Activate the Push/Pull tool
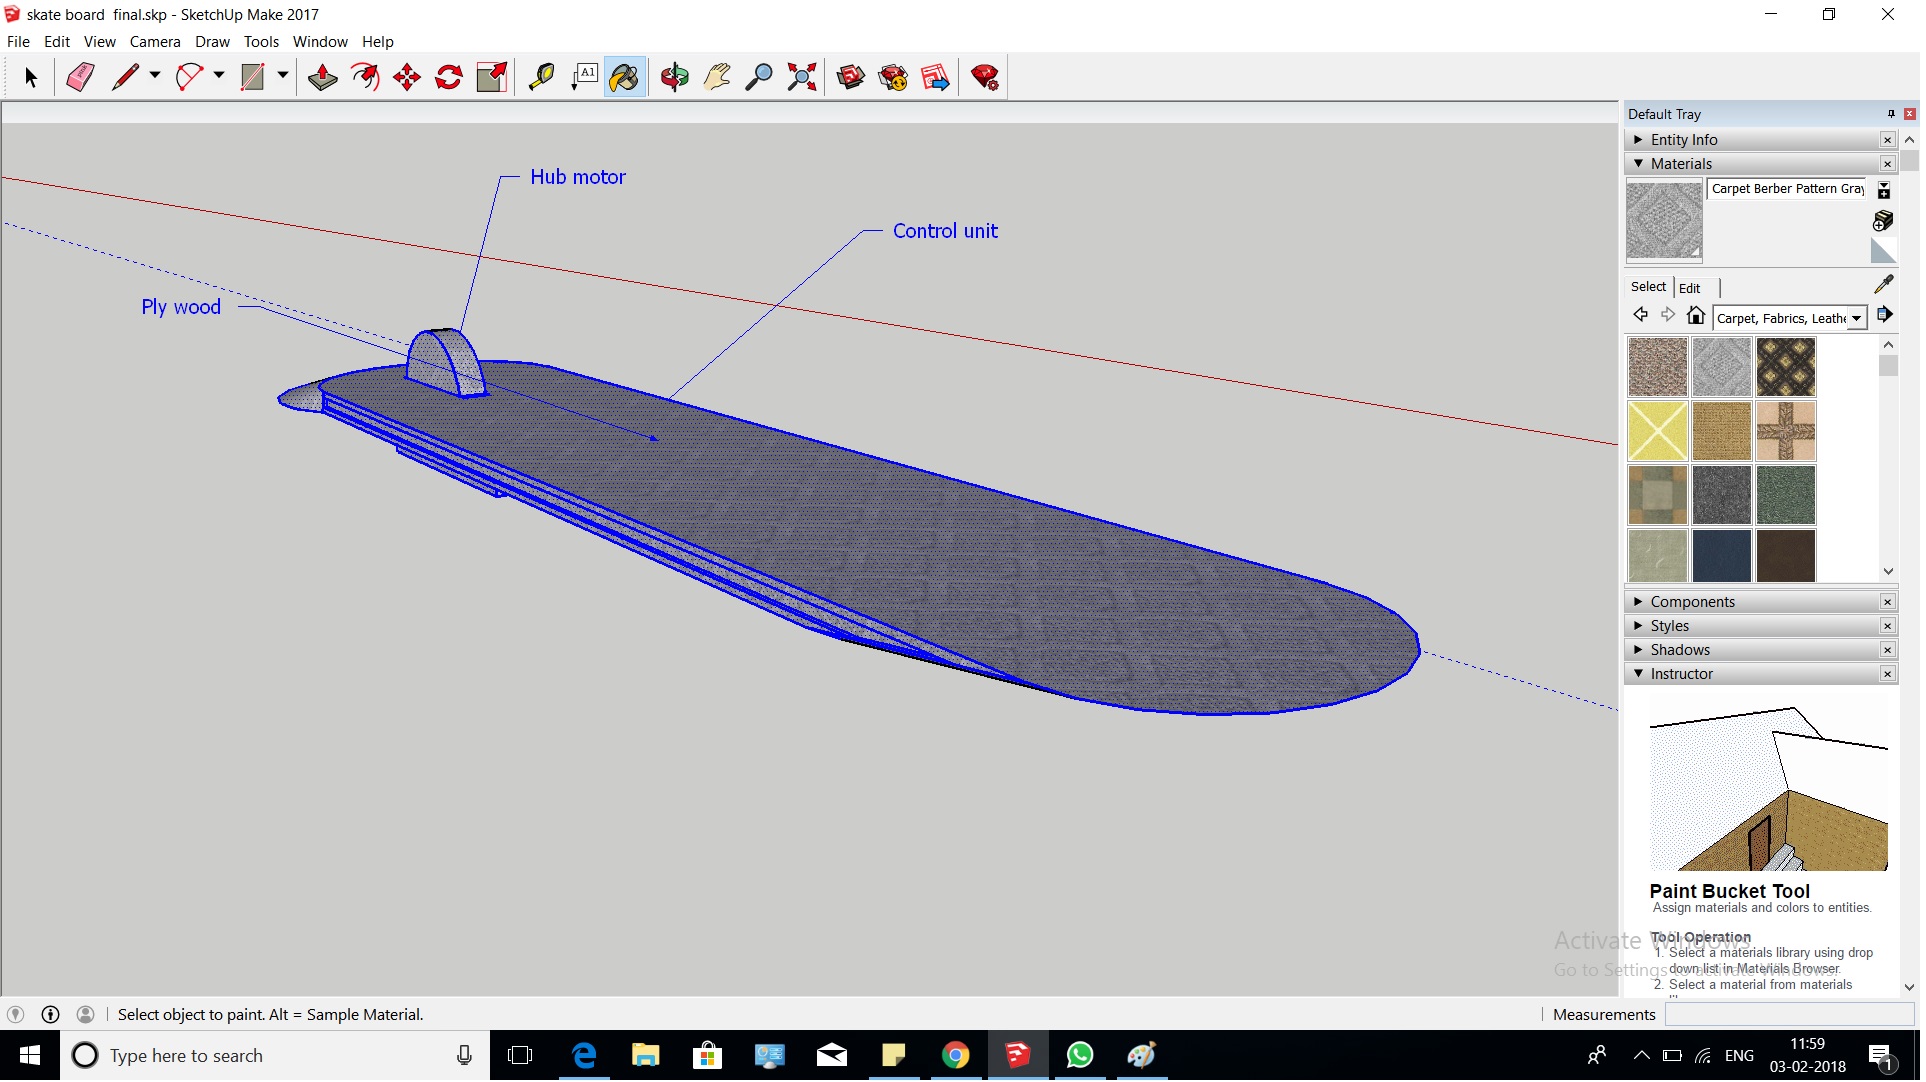Screen dimensions: 1926x1082 322,77
